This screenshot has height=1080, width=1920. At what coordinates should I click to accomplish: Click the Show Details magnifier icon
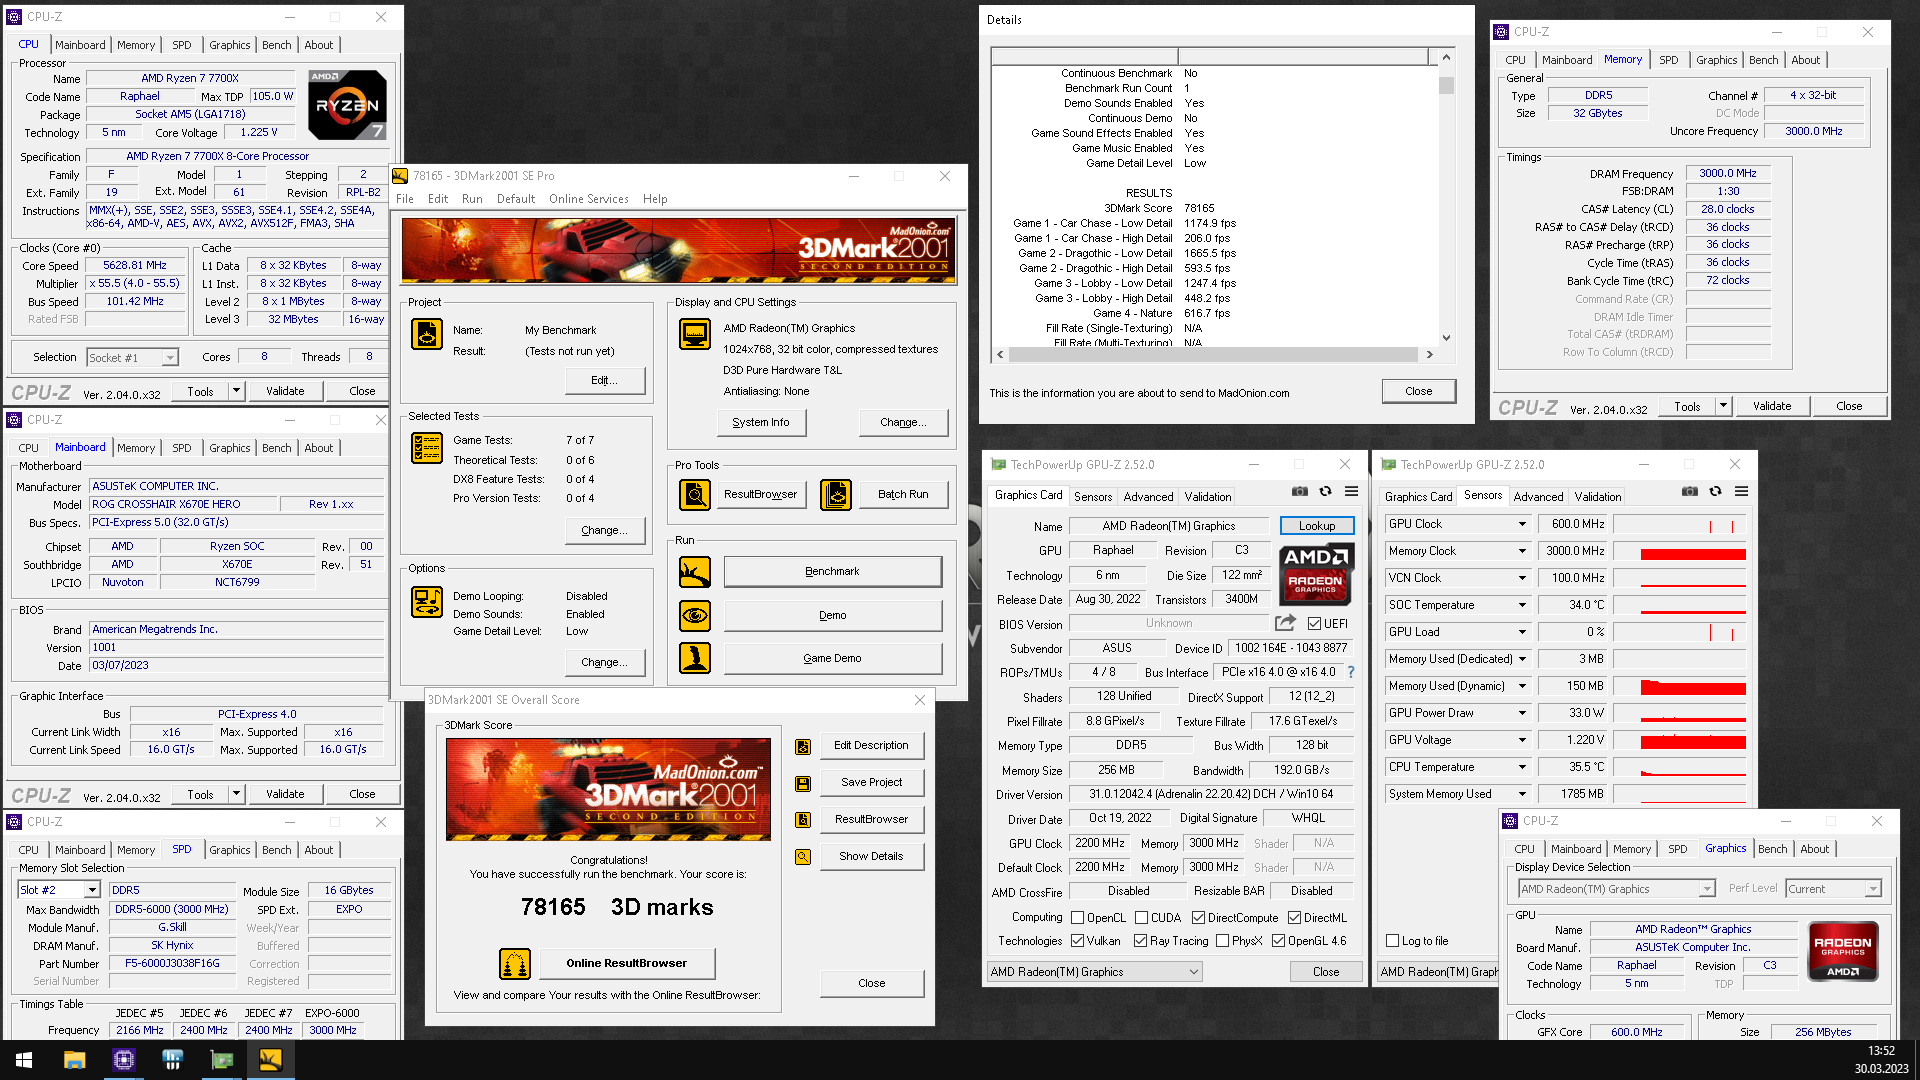pyautogui.click(x=803, y=857)
